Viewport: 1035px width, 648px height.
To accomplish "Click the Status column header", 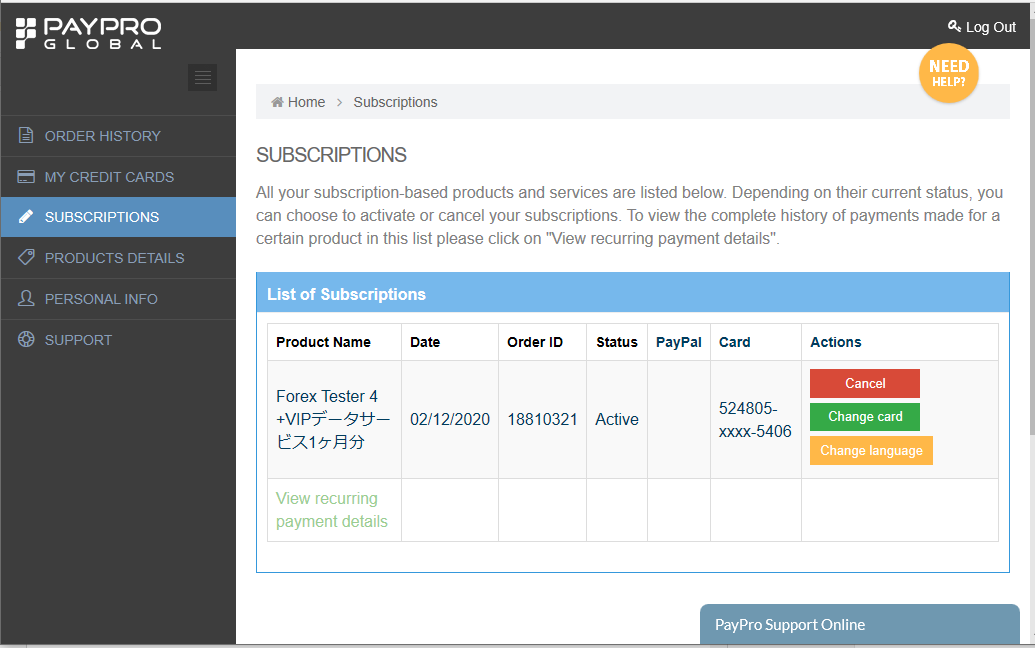I will (617, 342).
